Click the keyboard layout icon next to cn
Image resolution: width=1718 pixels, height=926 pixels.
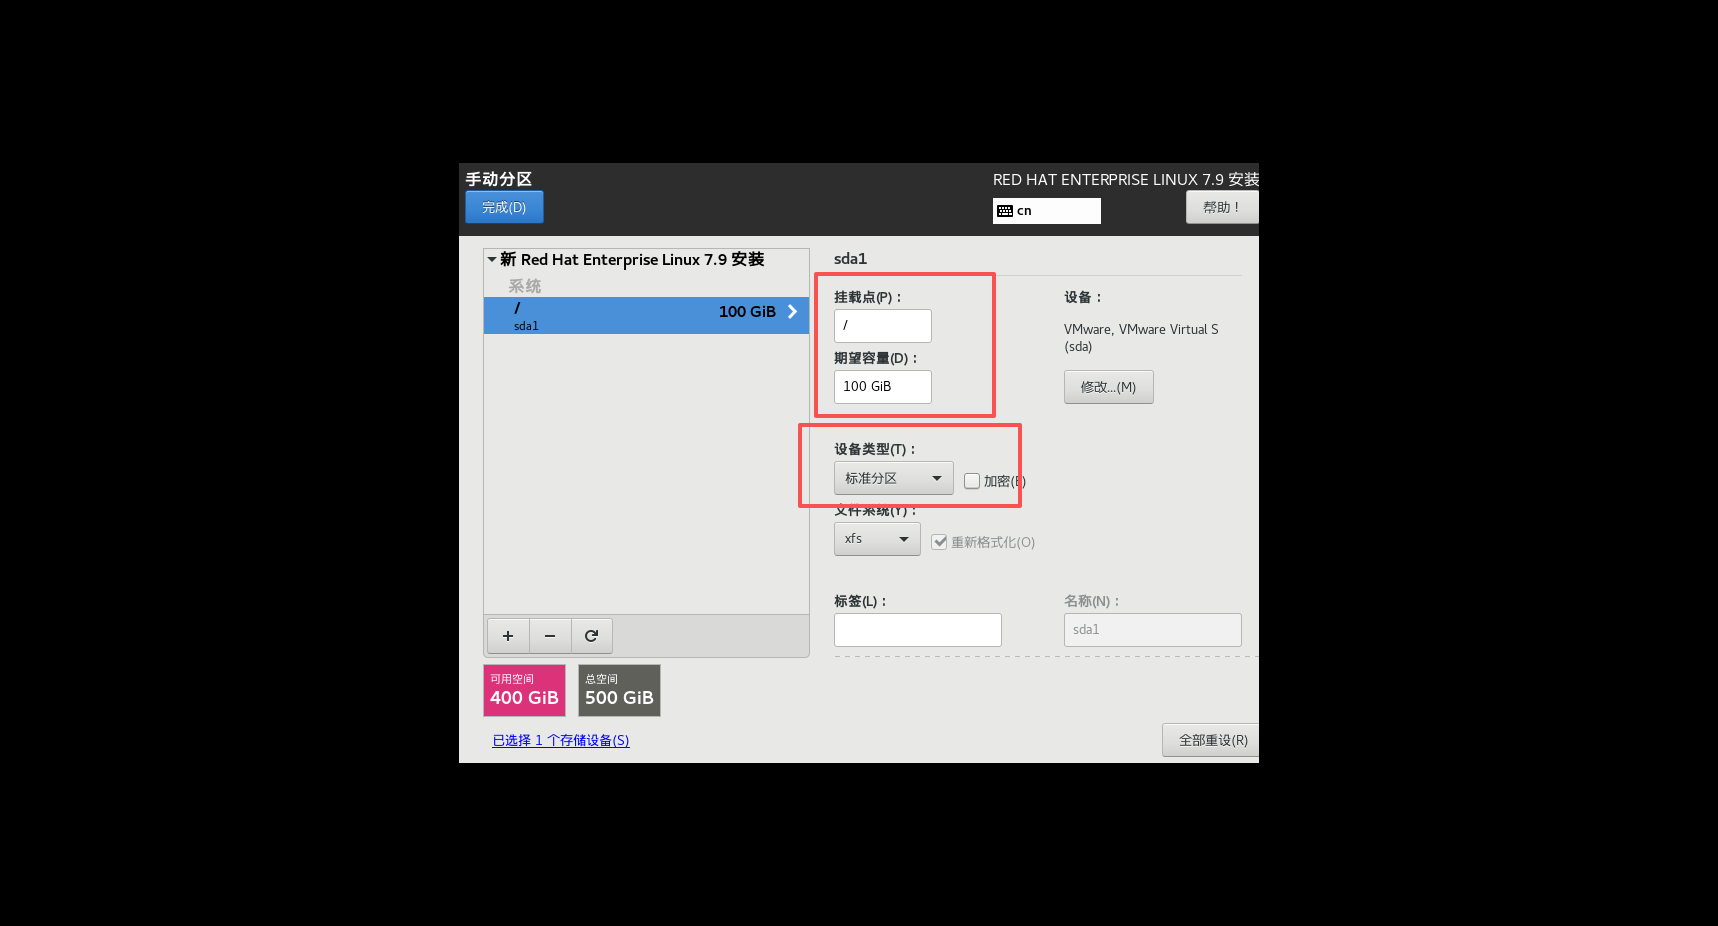(x=1005, y=211)
